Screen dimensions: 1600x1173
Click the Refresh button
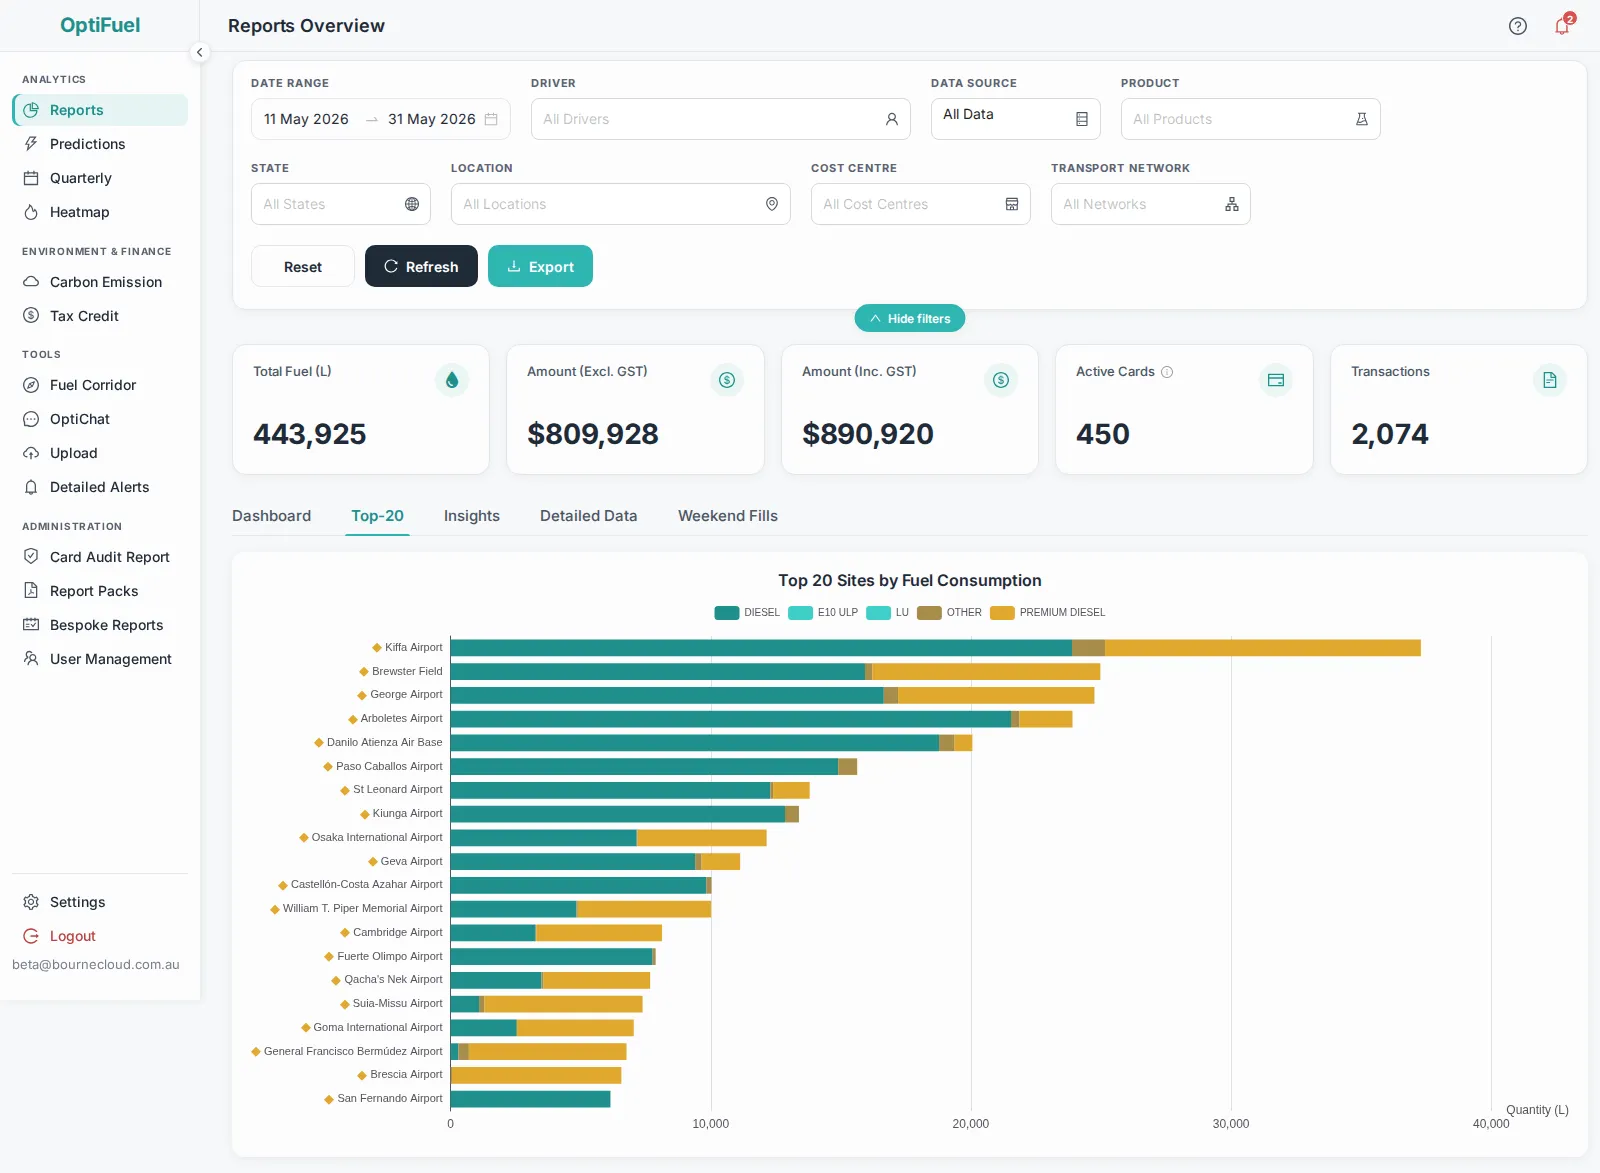click(421, 266)
